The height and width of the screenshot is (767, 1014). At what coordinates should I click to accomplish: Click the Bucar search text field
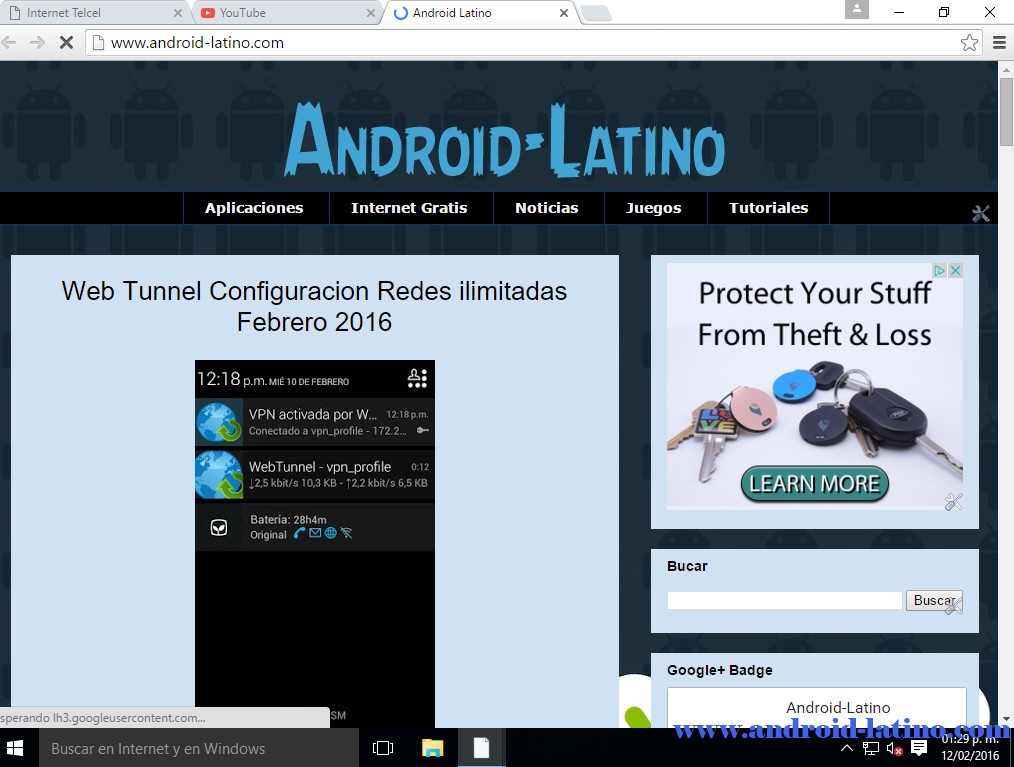784,600
